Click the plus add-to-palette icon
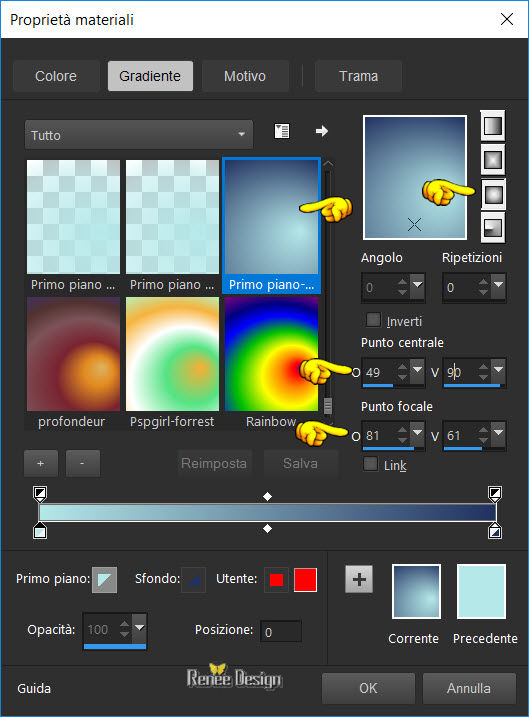Screen dimensions: 529x717 tap(359, 579)
